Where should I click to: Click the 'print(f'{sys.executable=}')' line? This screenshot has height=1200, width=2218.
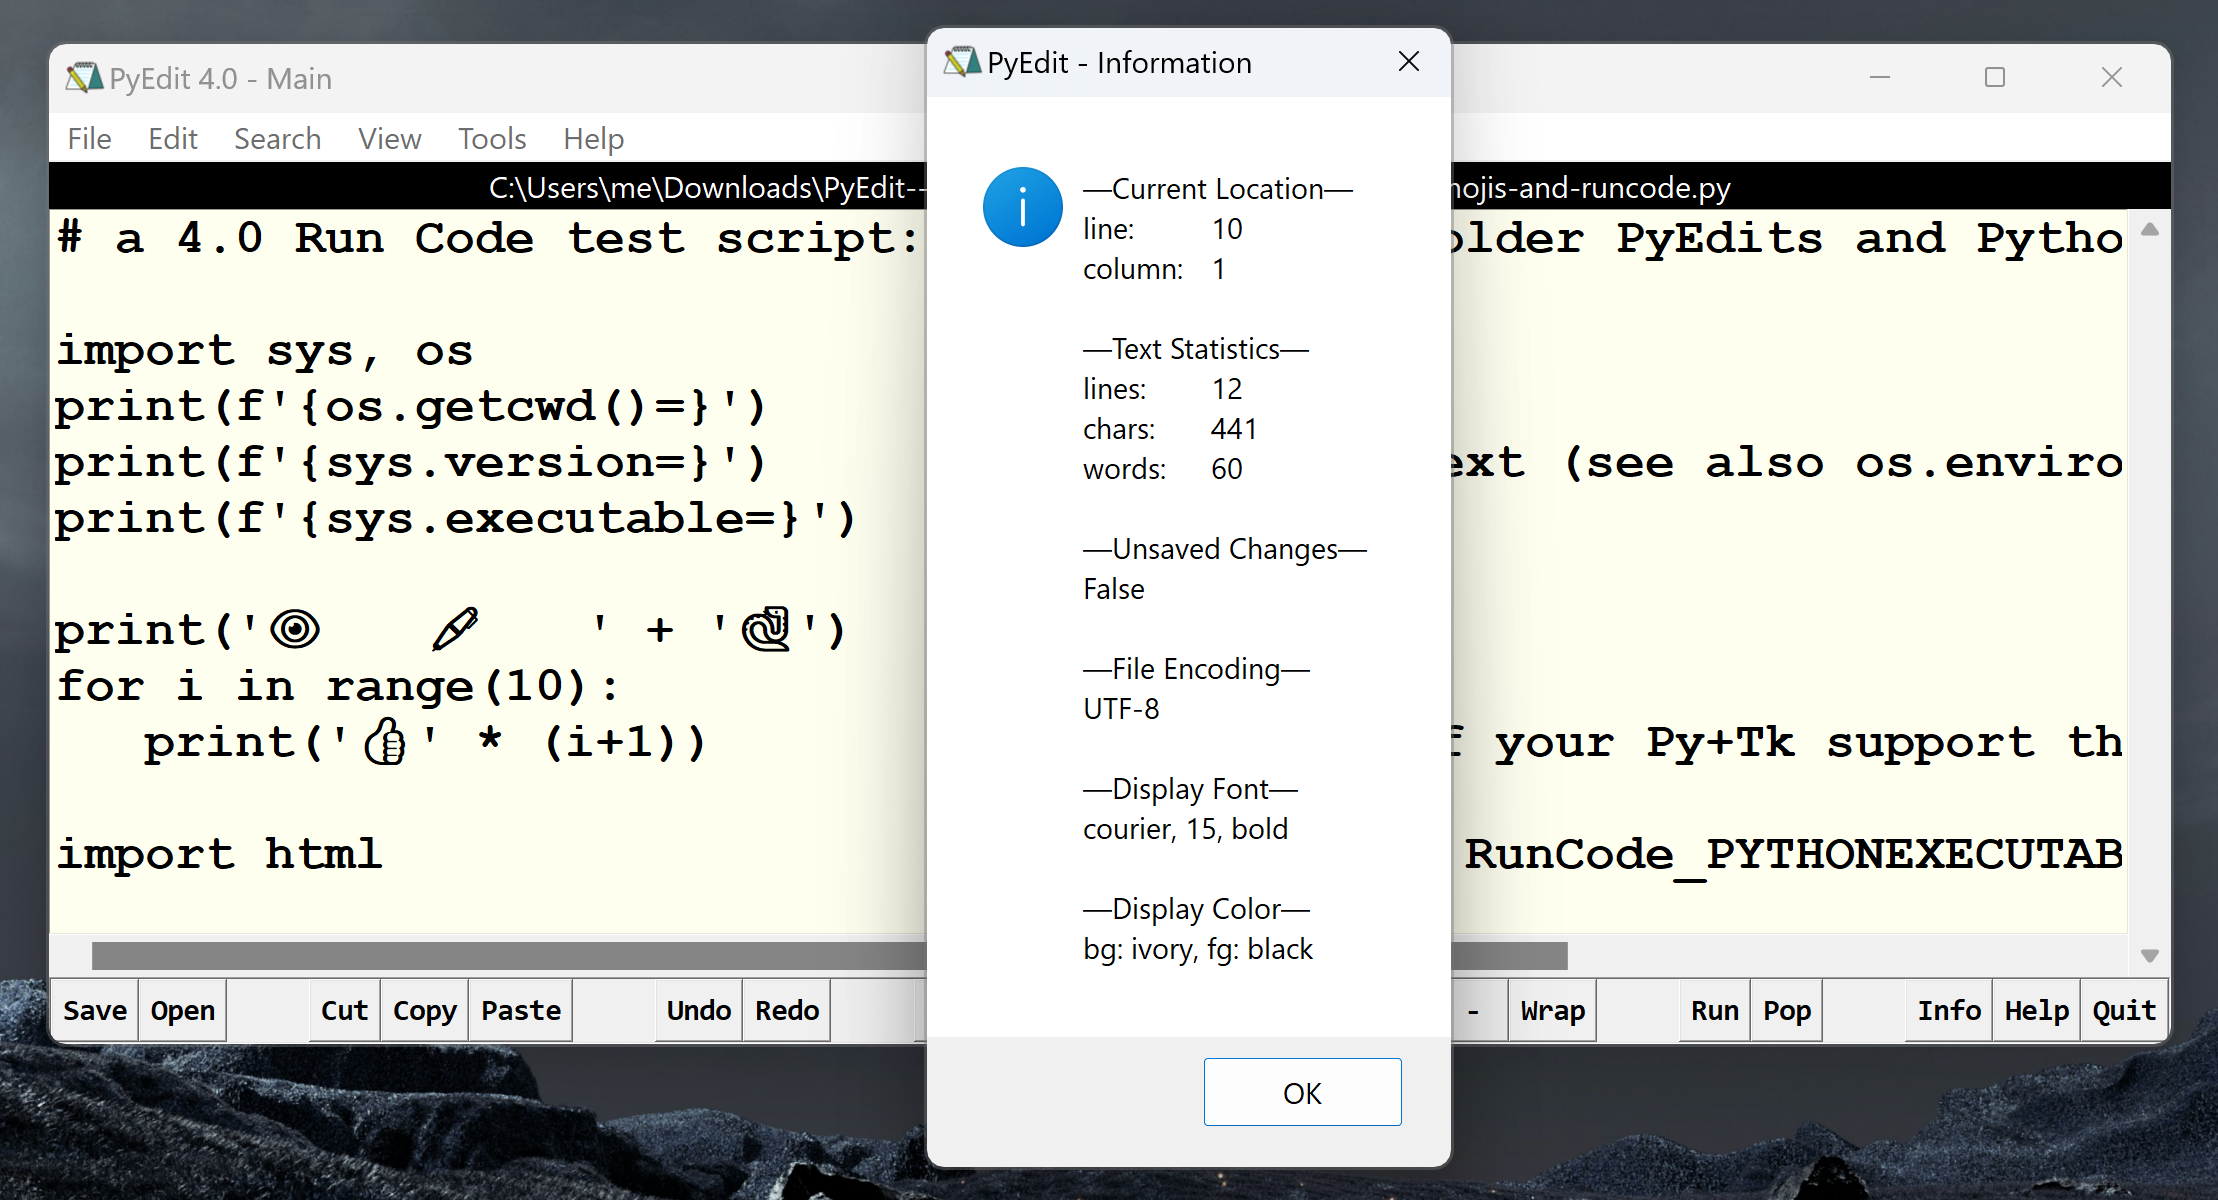coord(456,518)
